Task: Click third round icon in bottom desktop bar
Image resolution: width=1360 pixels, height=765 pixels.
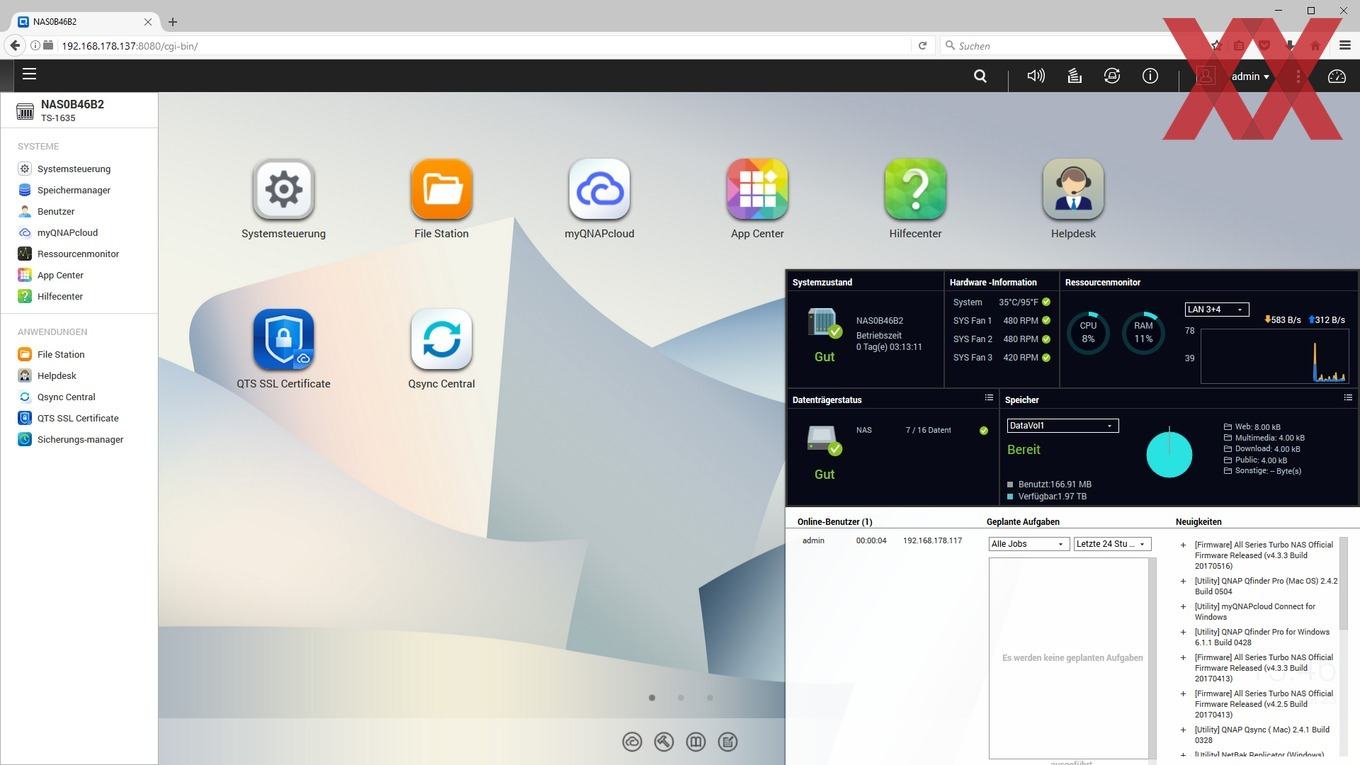Action: 696,741
